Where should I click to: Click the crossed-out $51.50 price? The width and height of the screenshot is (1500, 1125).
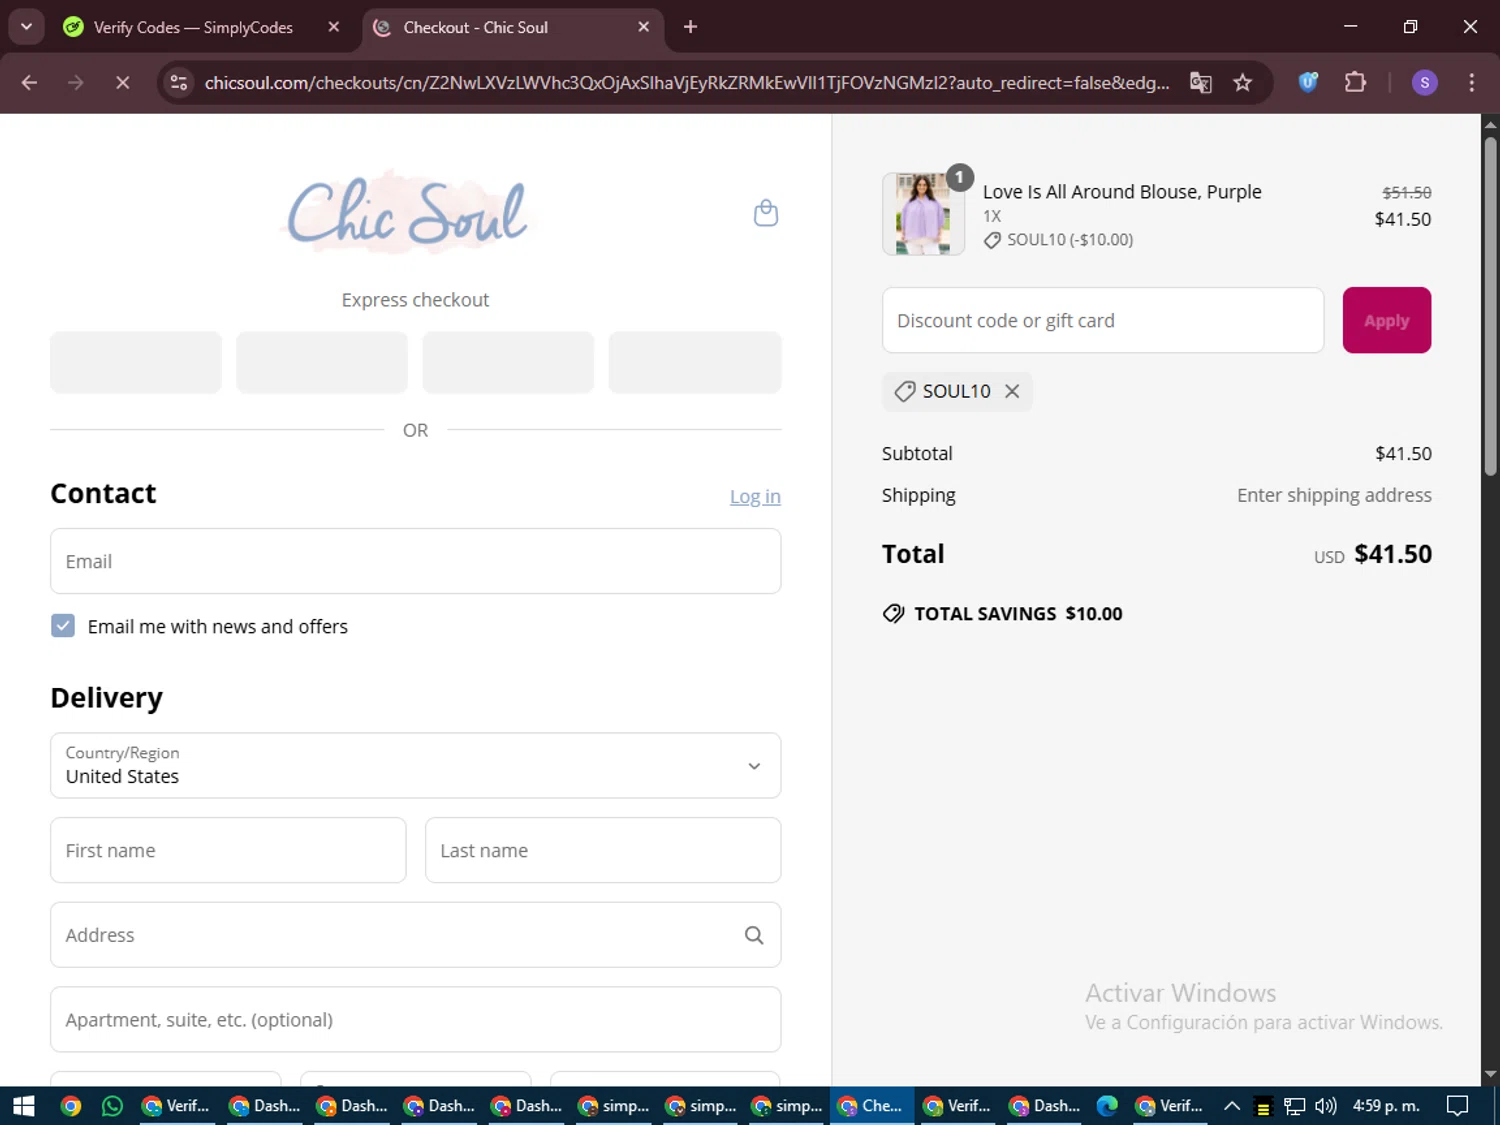pos(1407,192)
